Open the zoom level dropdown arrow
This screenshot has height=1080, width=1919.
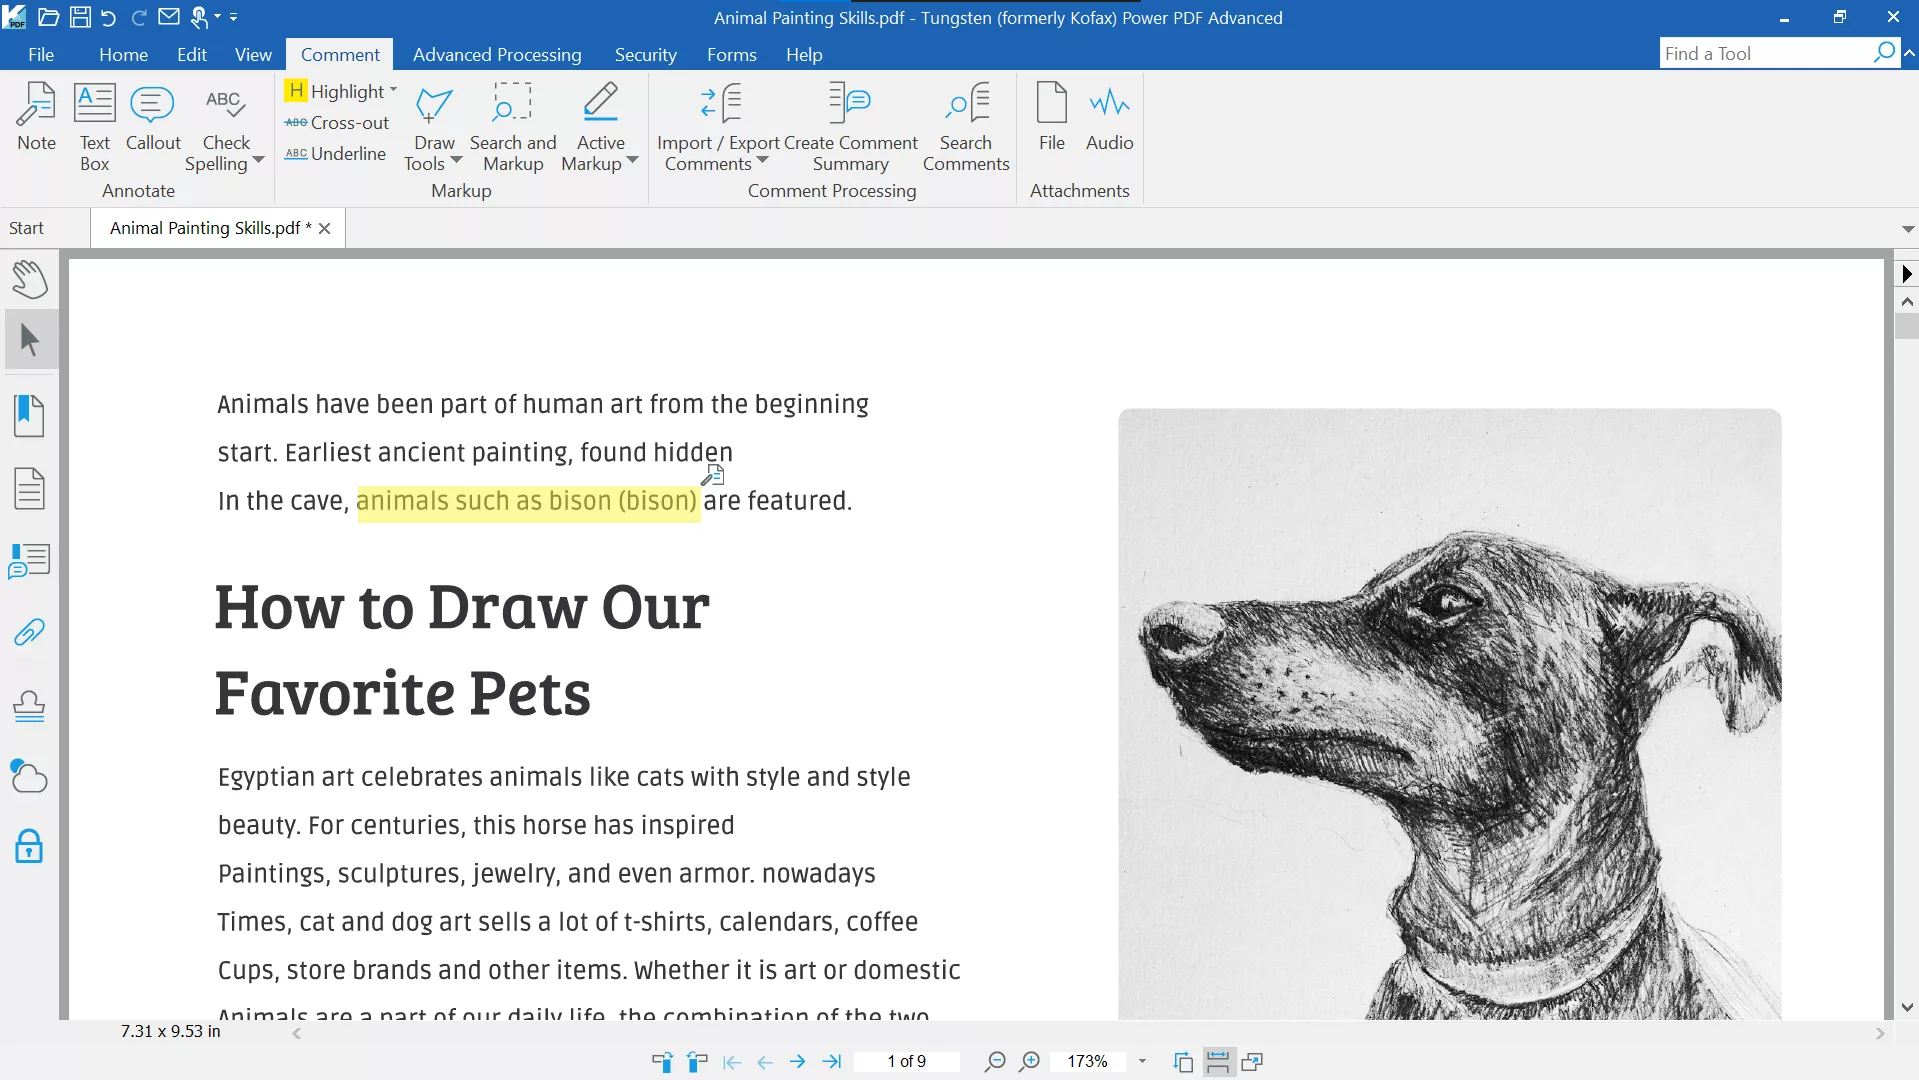[x=1142, y=1061]
